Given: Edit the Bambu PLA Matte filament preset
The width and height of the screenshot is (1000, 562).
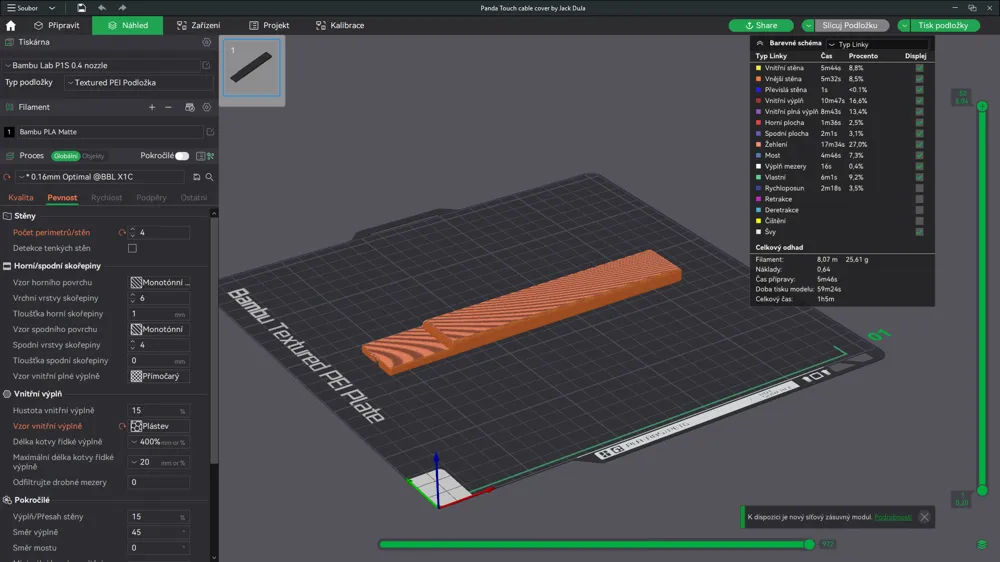Looking at the screenshot, I should coord(210,132).
